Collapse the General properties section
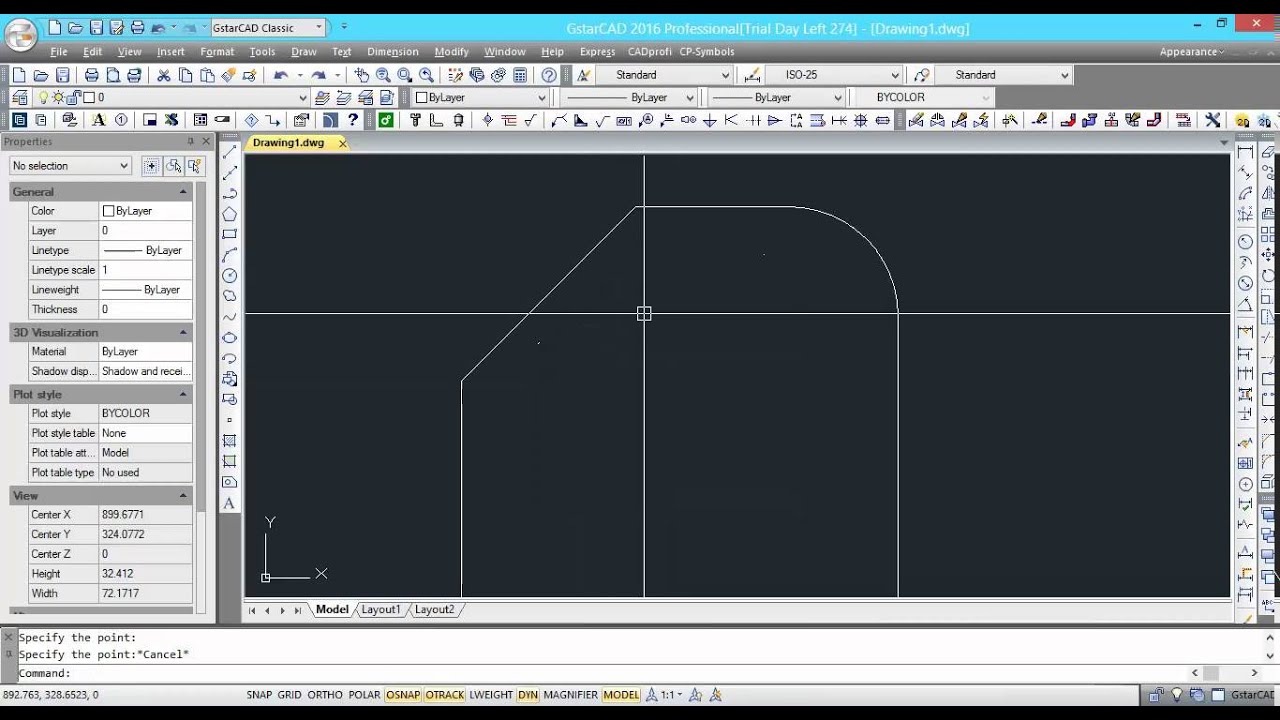The height and width of the screenshot is (720, 1280). coord(183,192)
